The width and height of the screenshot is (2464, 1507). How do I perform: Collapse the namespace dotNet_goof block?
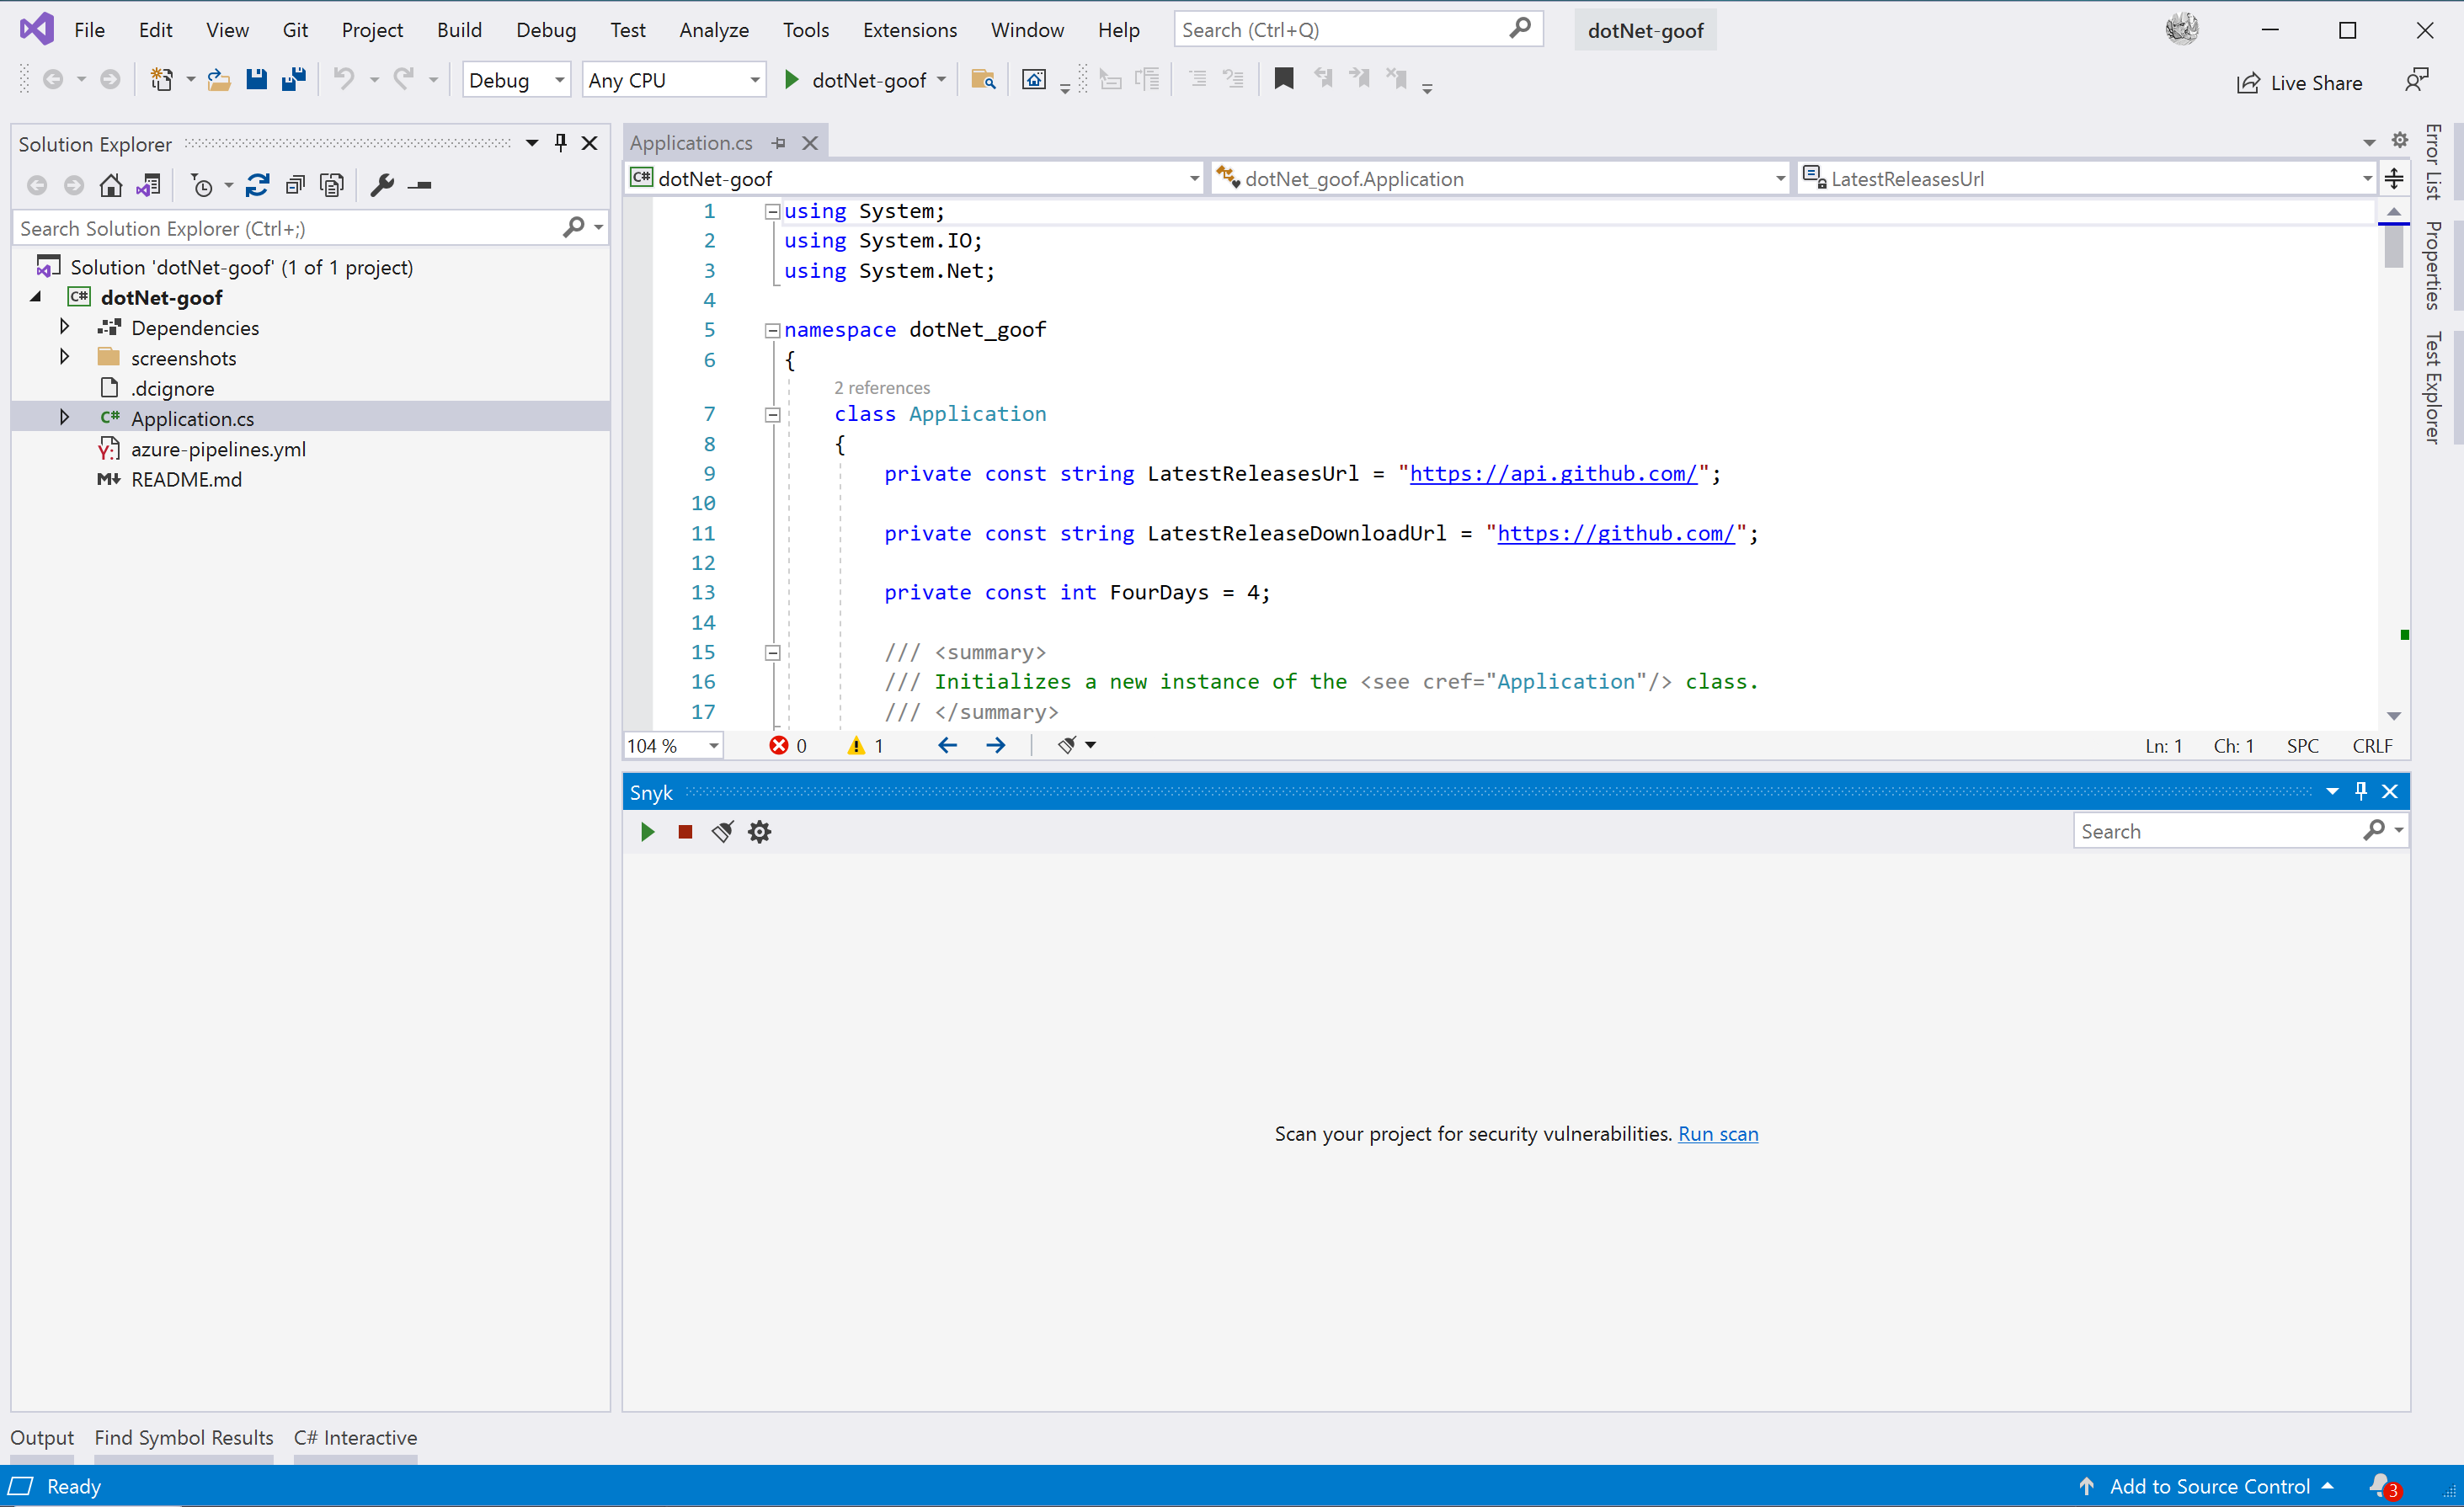(772, 330)
